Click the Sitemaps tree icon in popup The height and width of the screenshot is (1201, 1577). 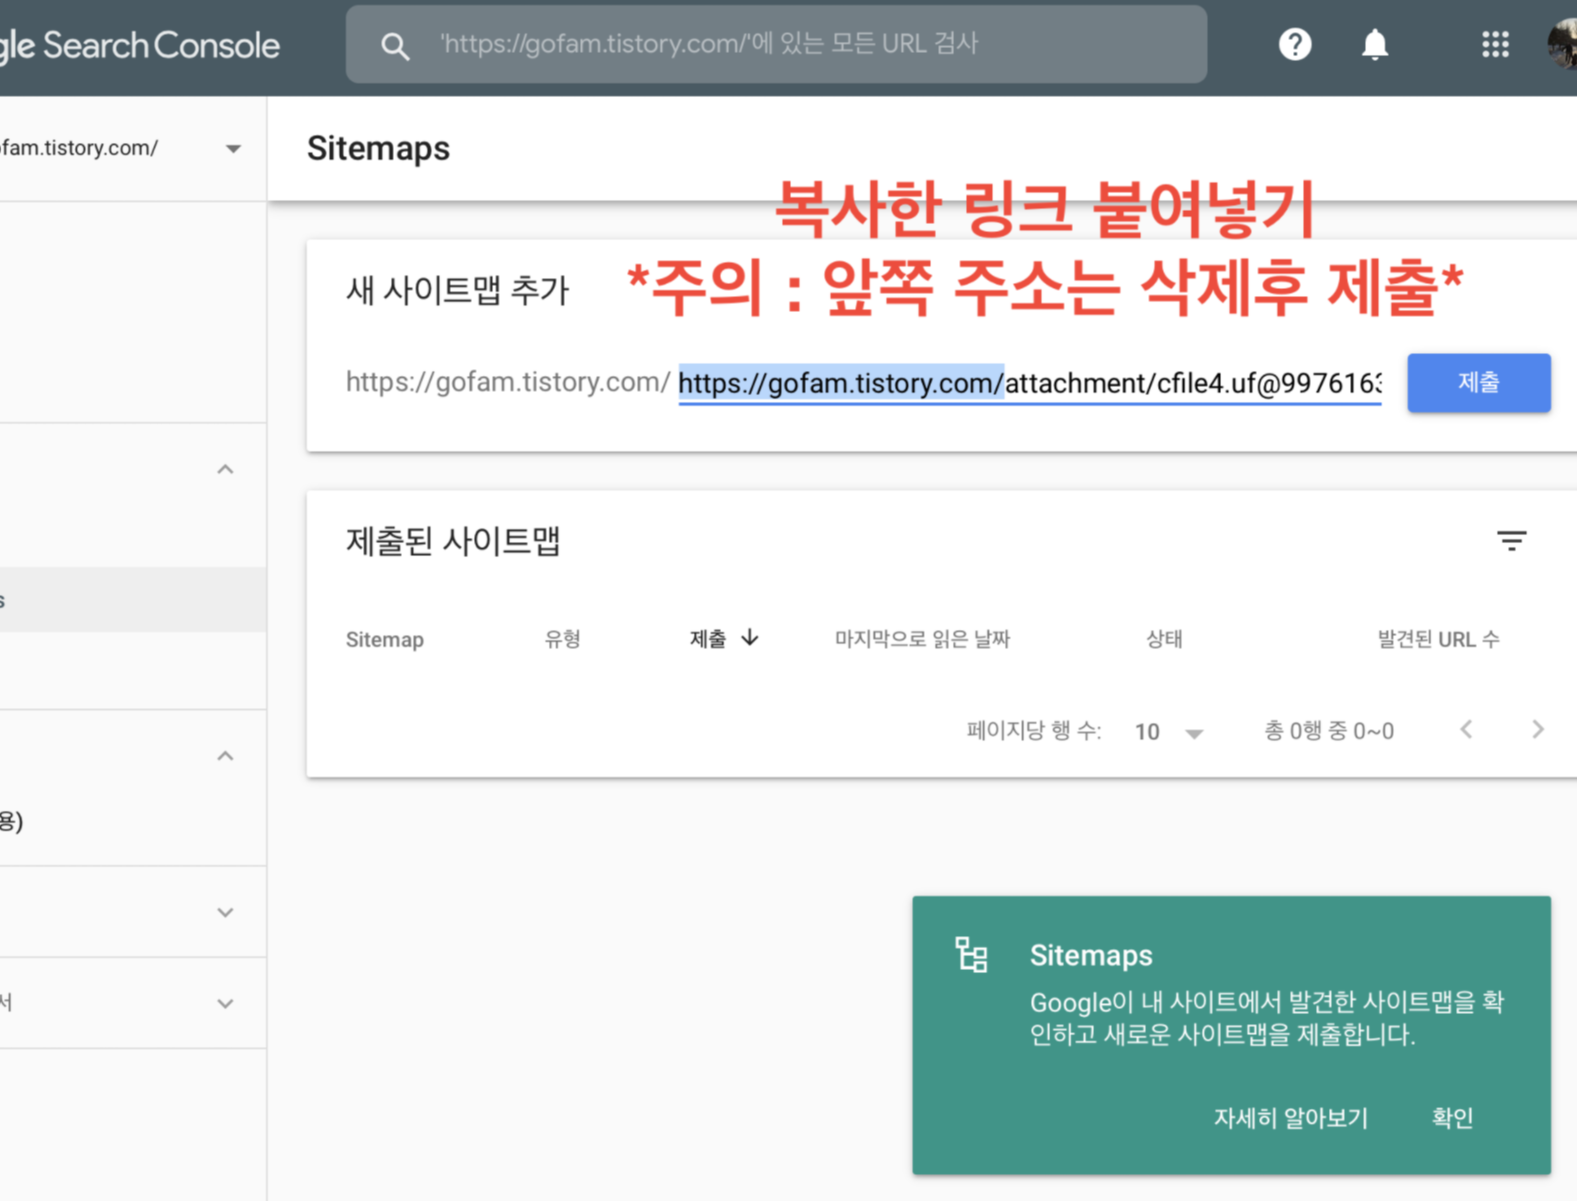971,955
